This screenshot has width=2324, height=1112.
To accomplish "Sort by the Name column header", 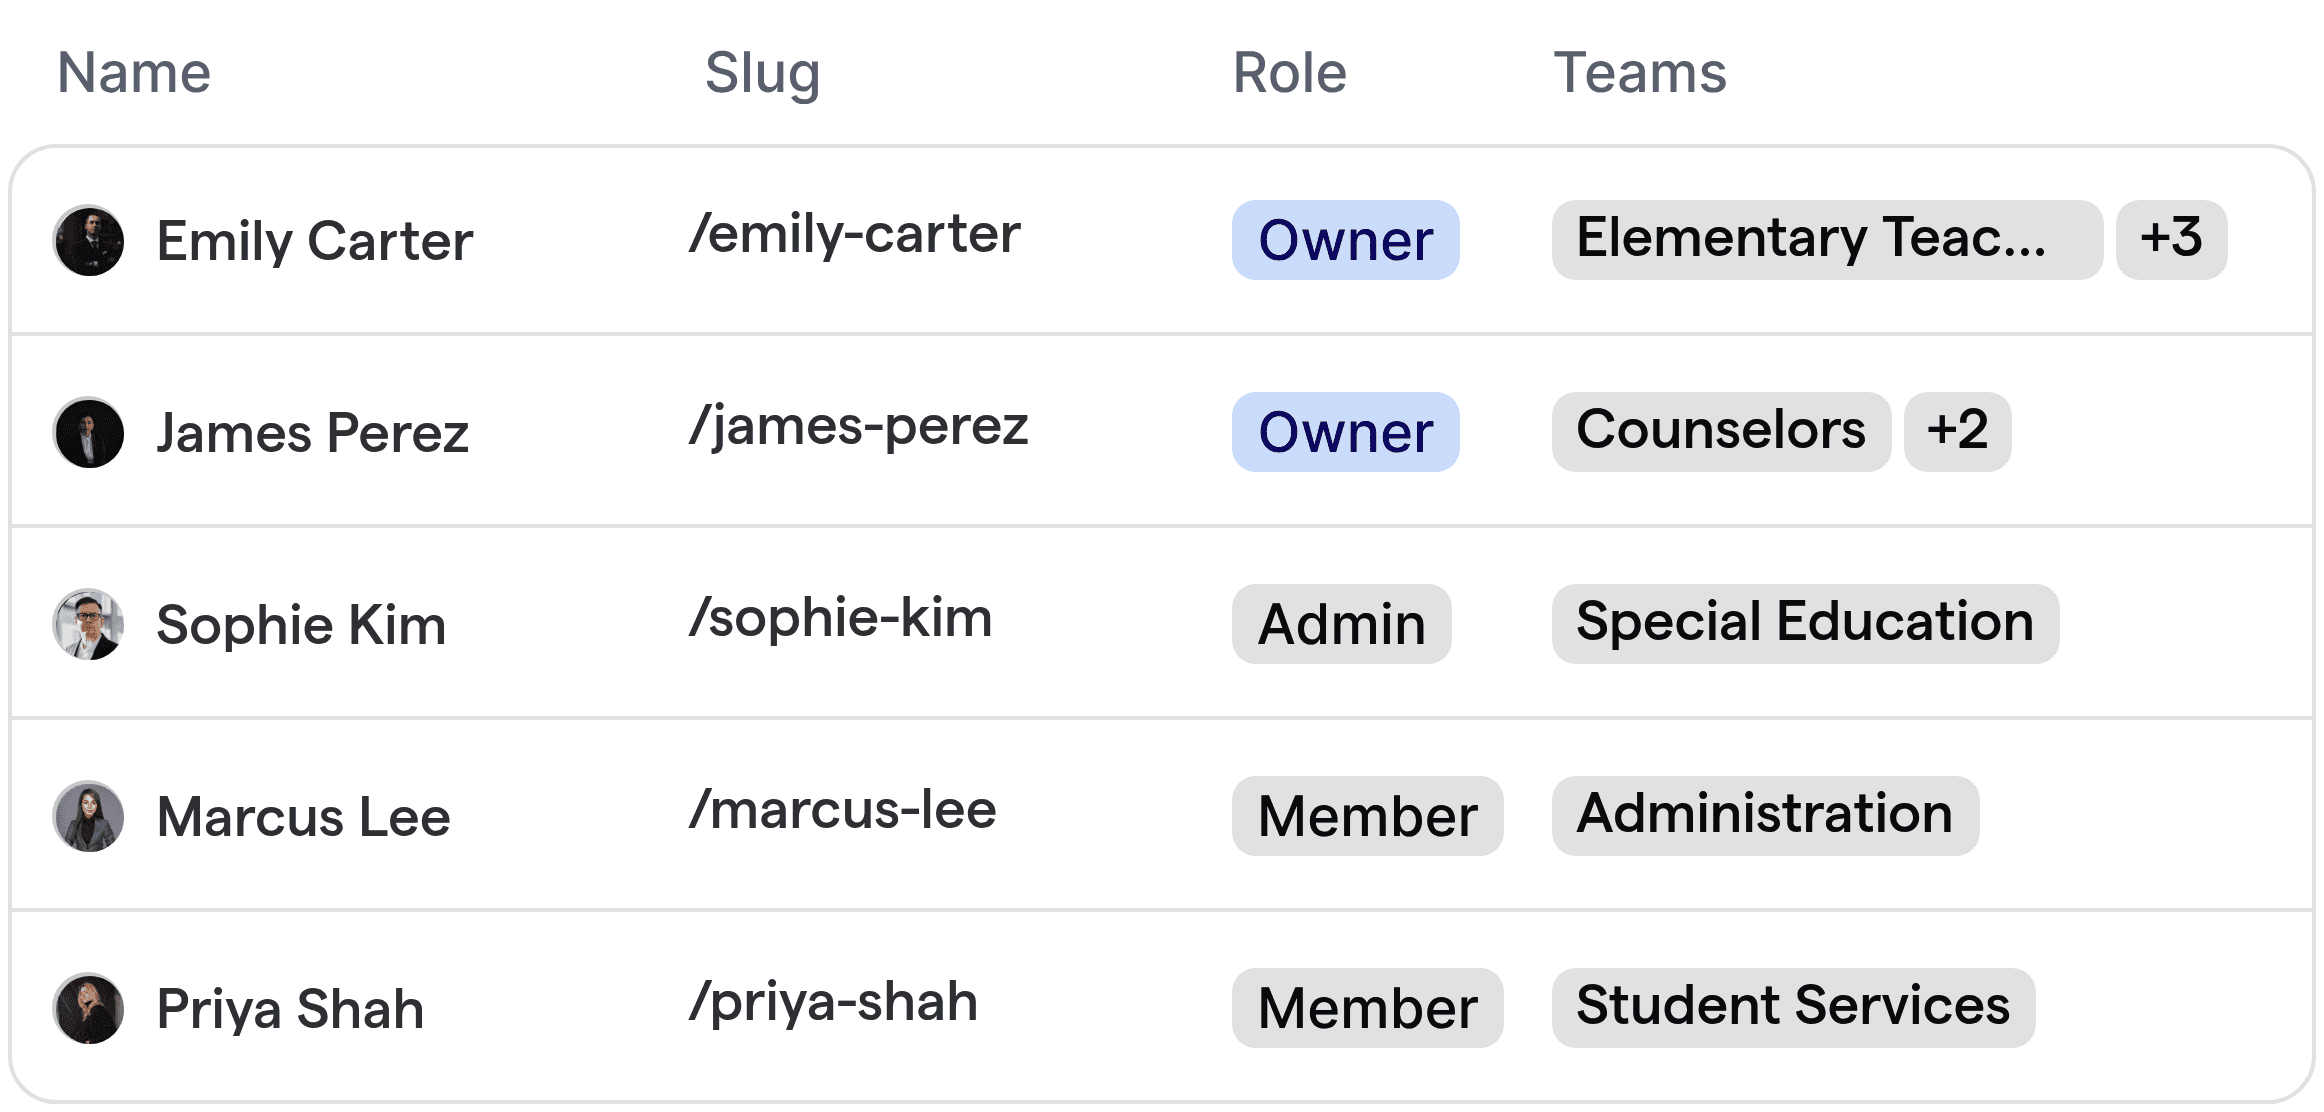I will [x=134, y=73].
